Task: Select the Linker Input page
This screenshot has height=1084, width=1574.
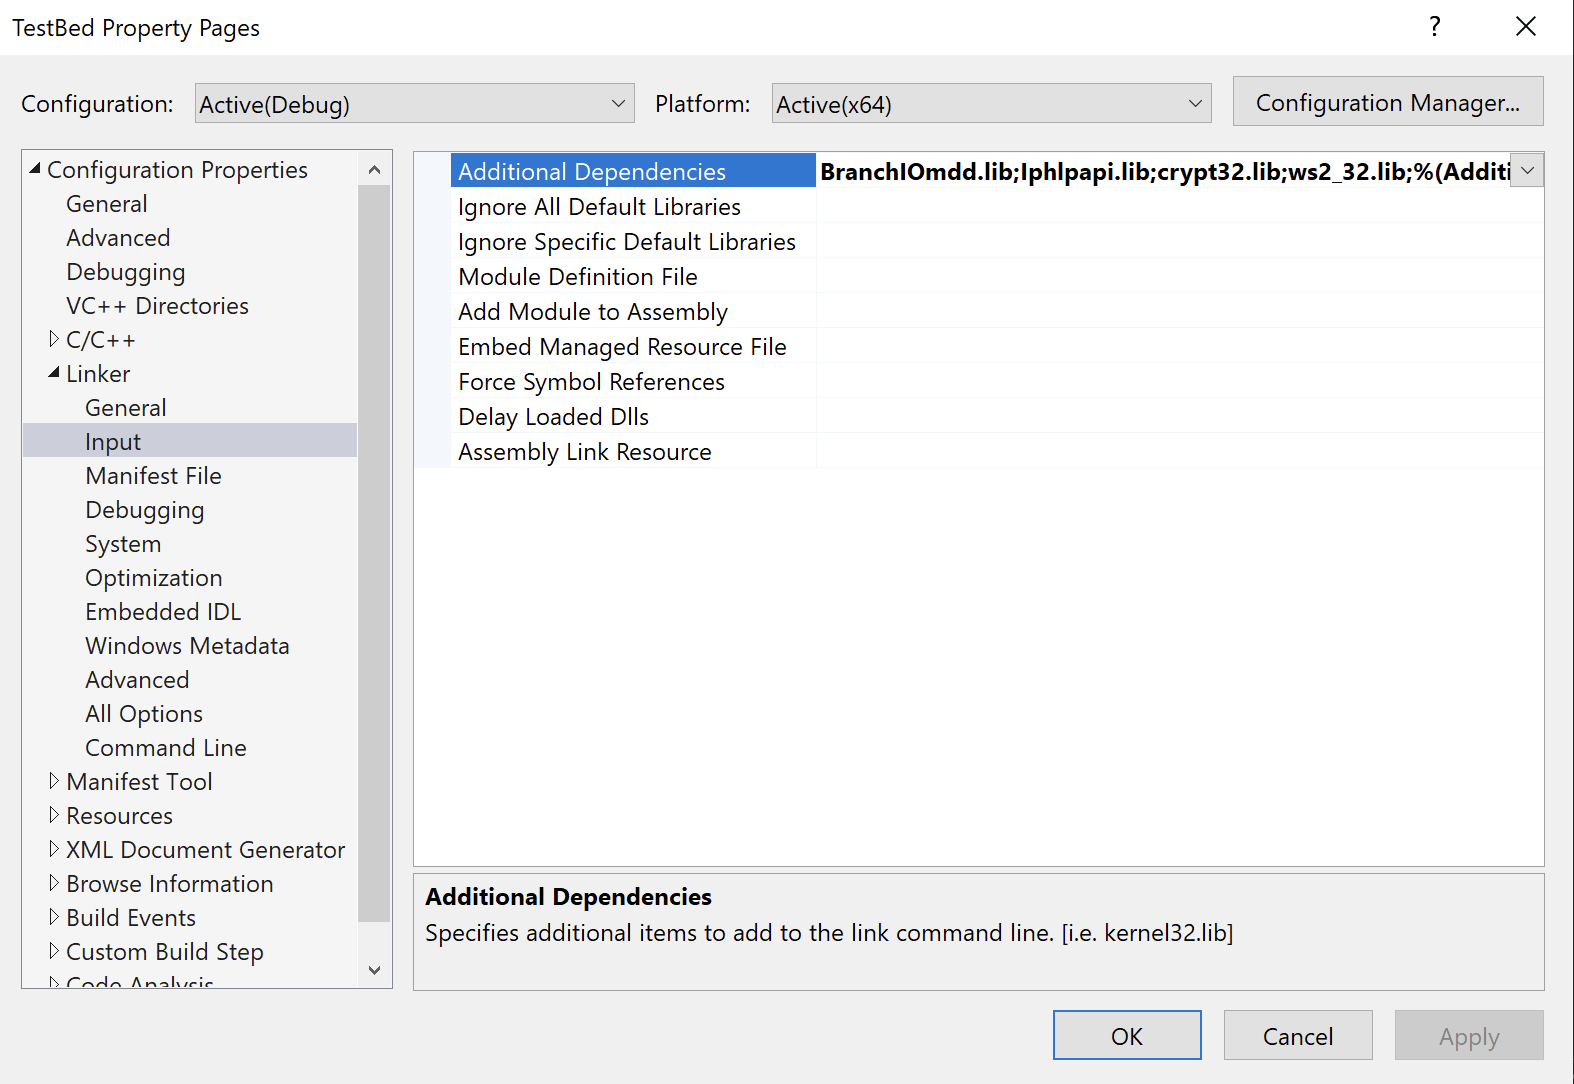Action: point(190,441)
